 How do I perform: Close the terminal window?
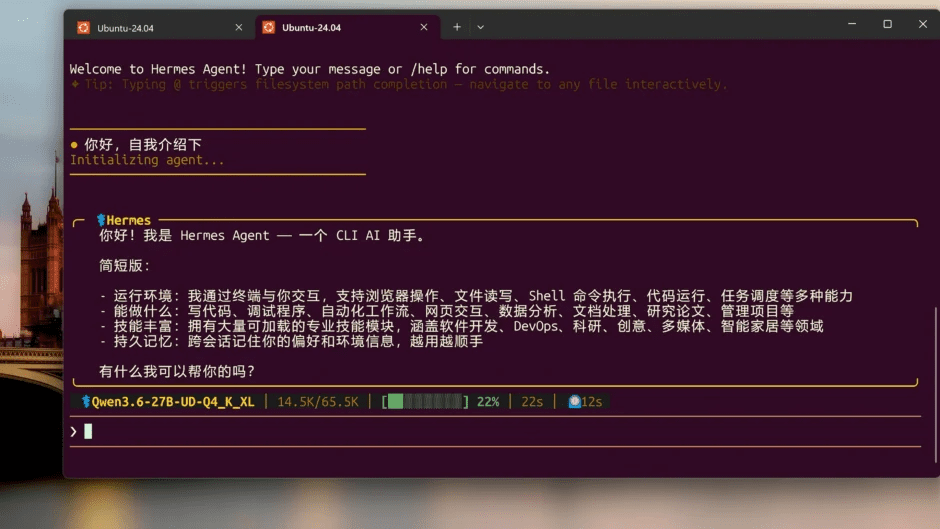click(x=923, y=24)
